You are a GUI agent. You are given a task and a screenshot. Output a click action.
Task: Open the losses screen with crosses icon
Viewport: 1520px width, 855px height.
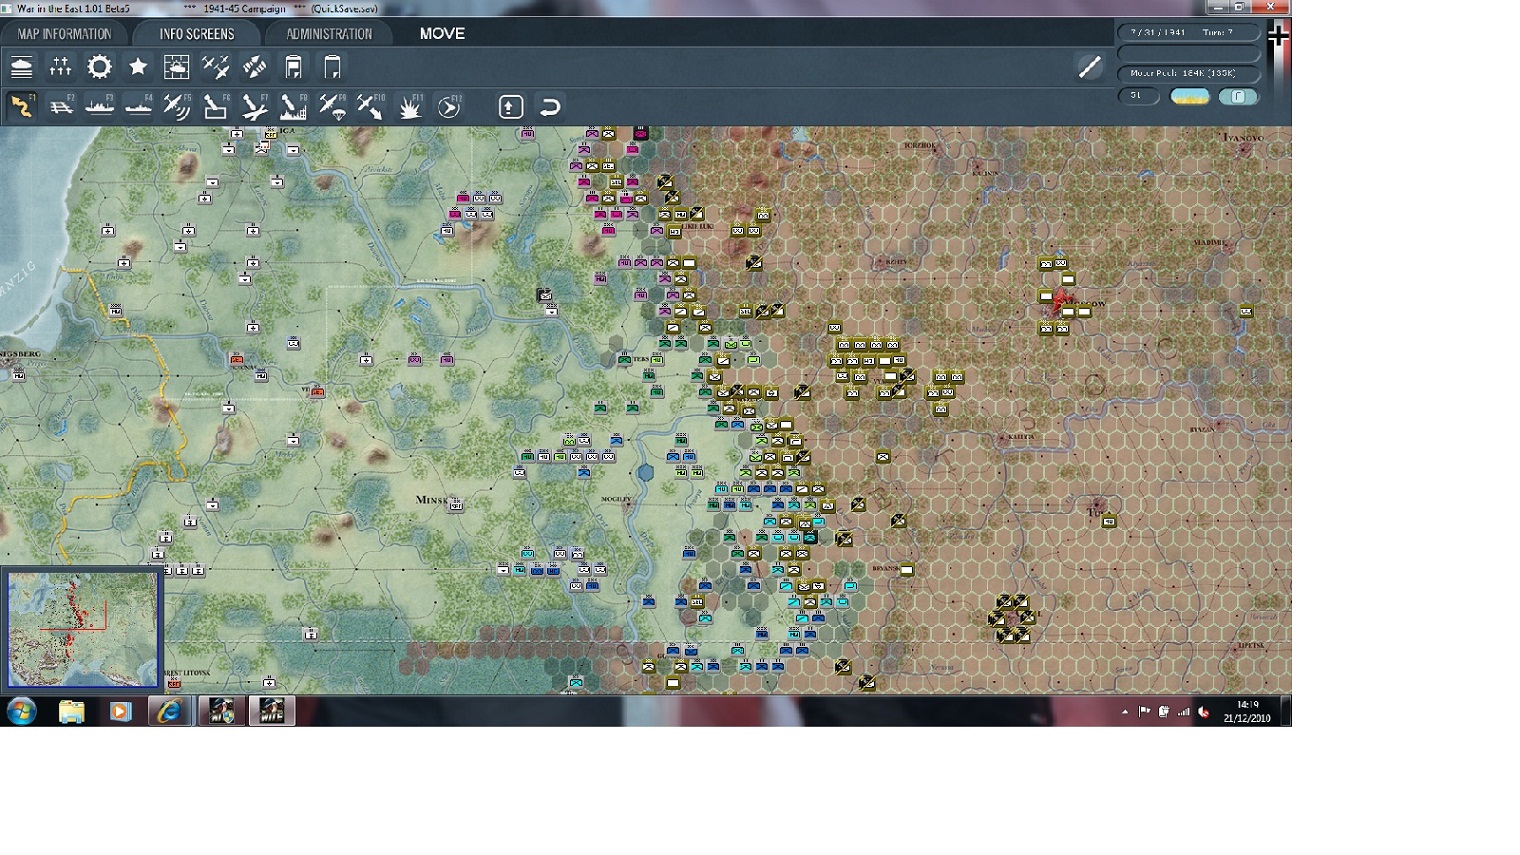click(x=60, y=67)
